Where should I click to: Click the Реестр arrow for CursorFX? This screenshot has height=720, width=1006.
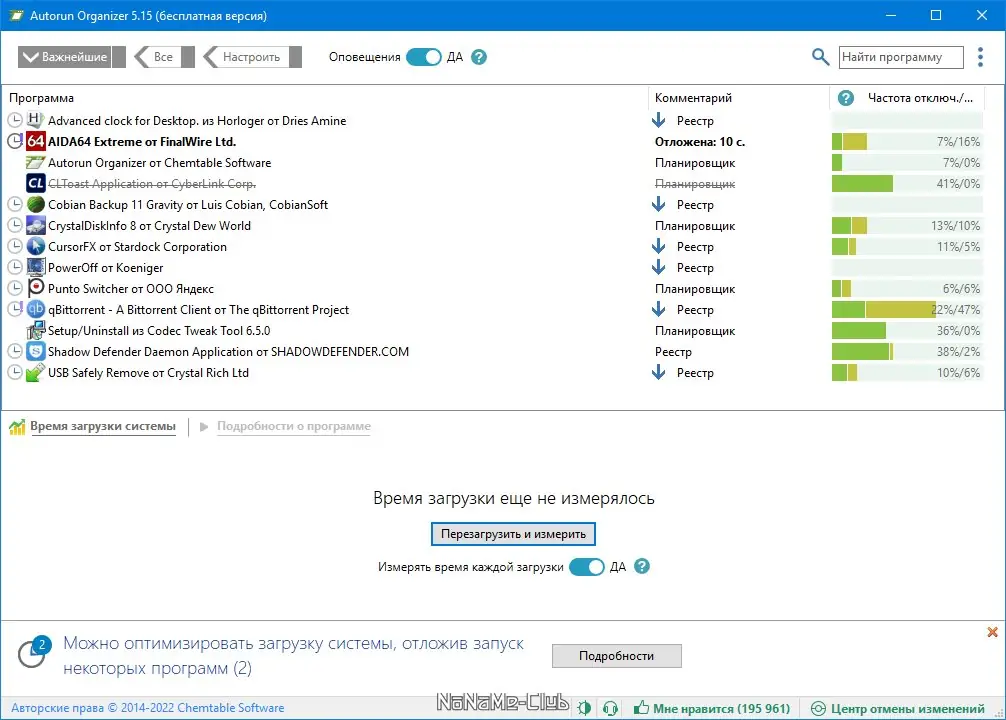tap(658, 246)
